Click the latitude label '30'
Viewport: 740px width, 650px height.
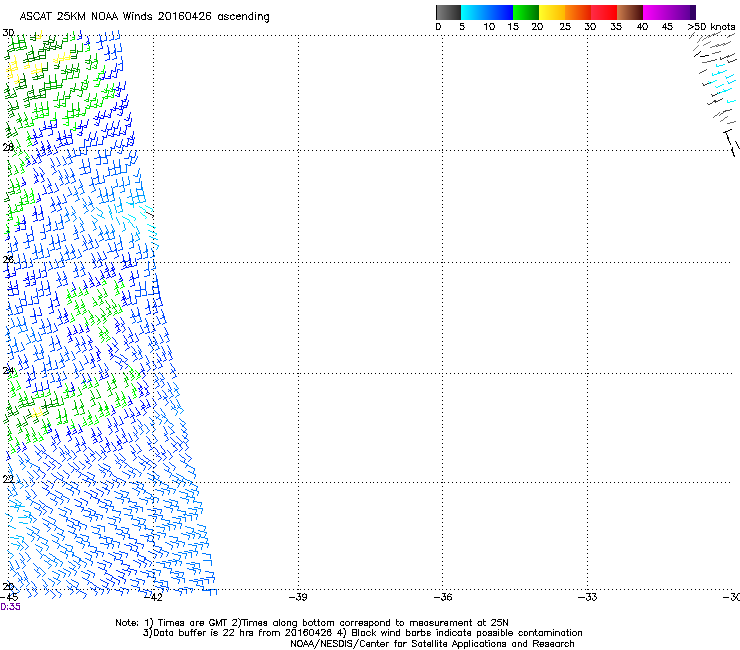8,33
